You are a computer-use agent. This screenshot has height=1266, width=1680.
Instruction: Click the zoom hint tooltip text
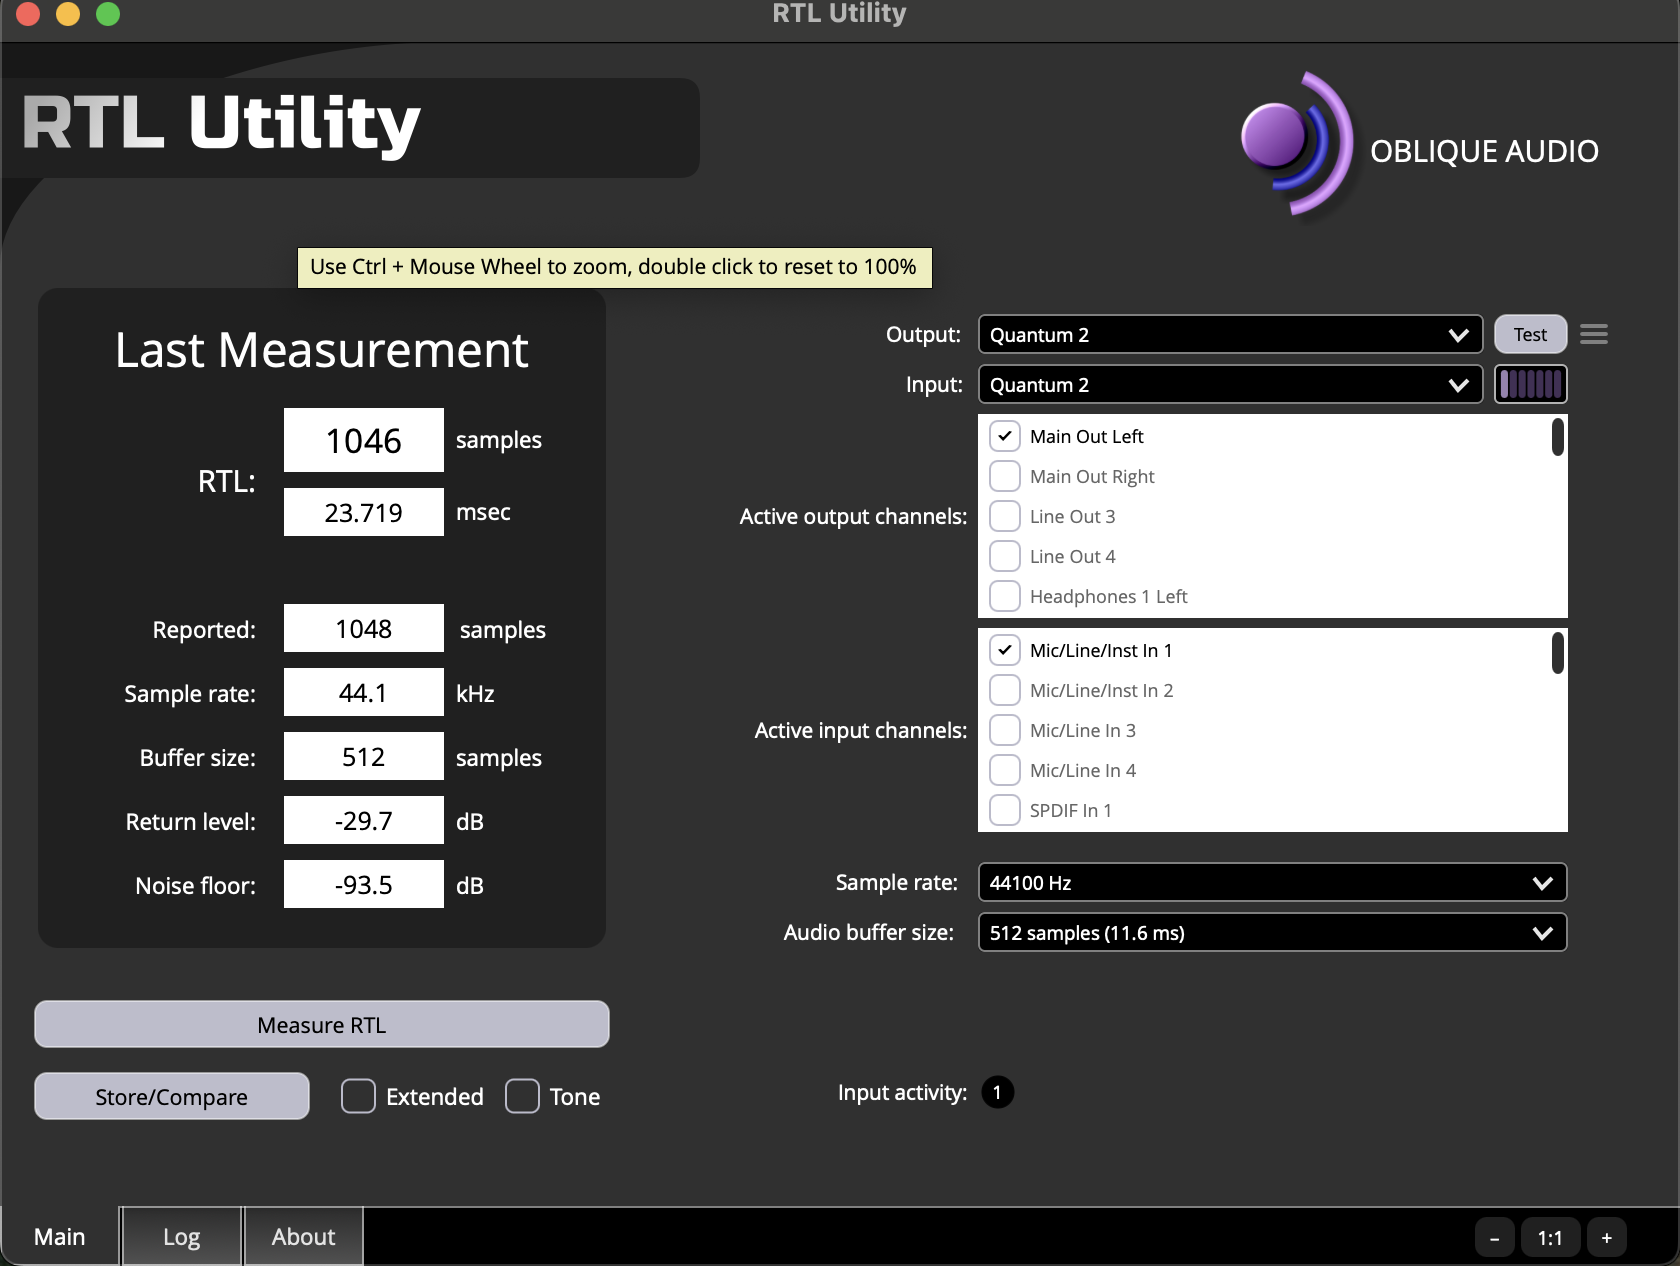tap(614, 267)
